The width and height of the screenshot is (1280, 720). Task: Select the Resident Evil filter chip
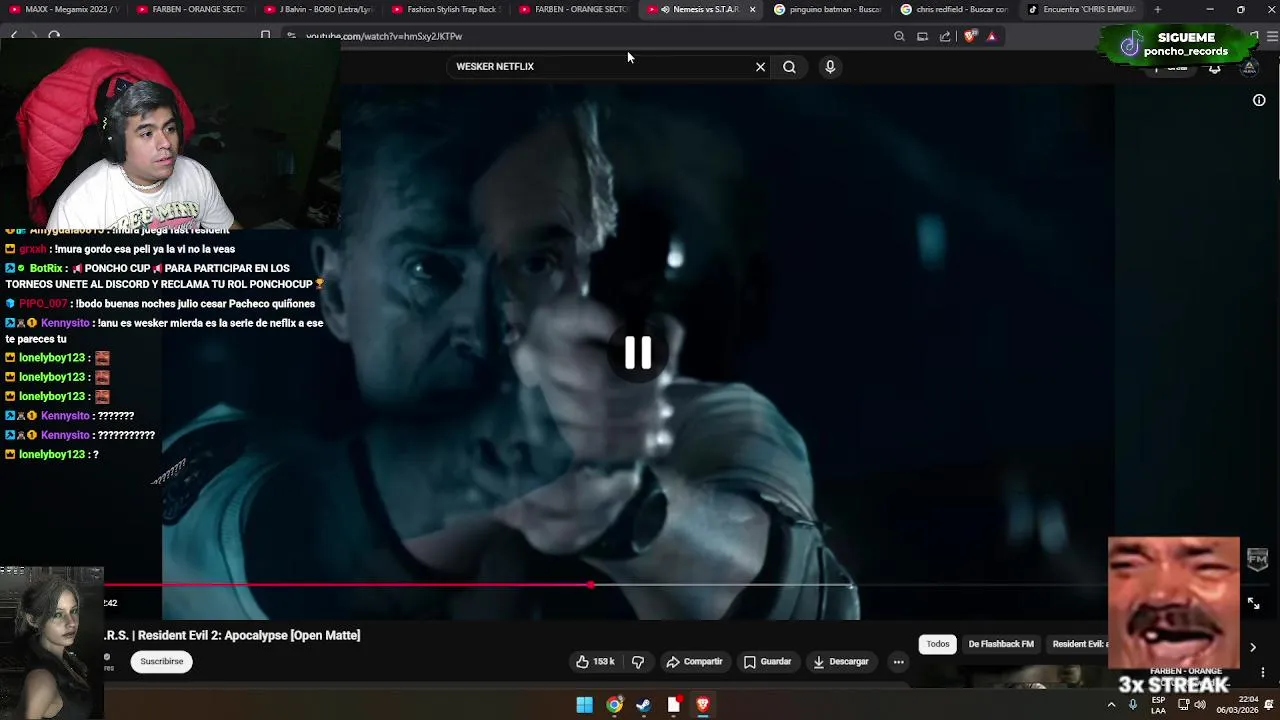pyautogui.click(x=1078, y=644)
